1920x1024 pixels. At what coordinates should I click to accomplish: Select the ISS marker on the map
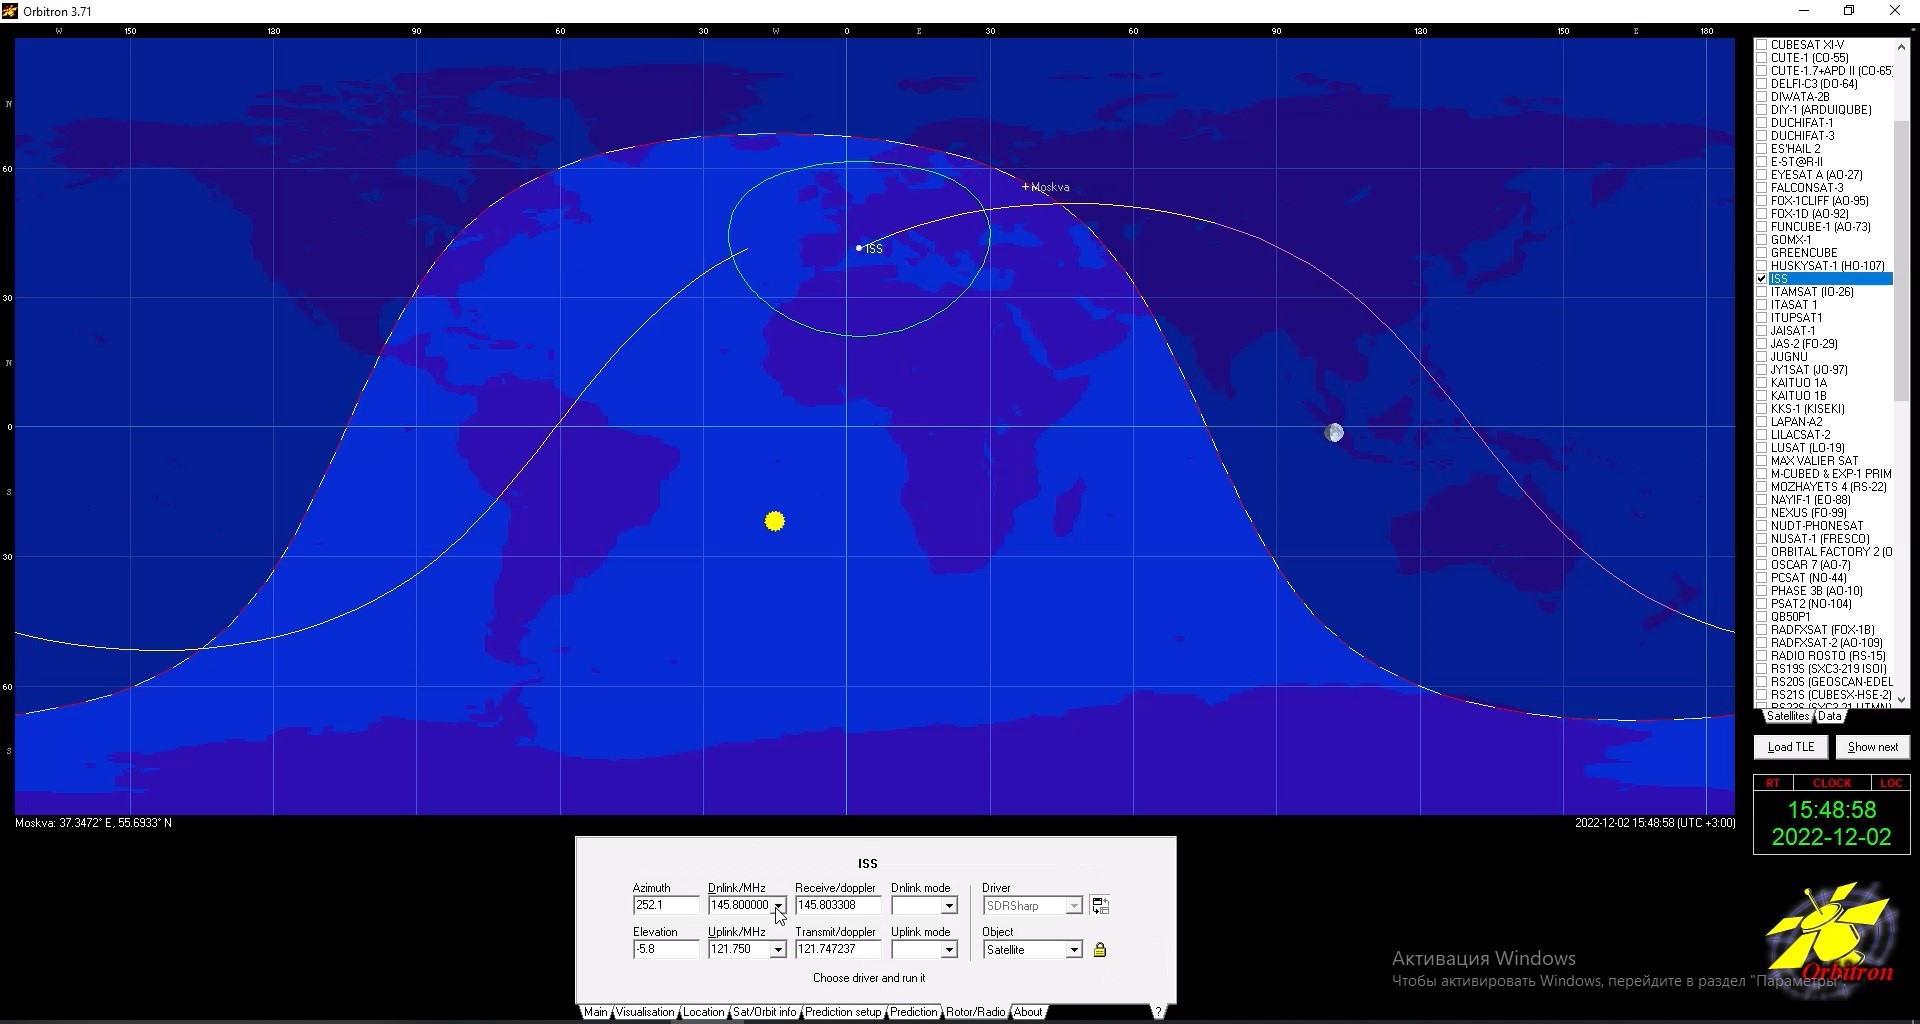point(860,247)
